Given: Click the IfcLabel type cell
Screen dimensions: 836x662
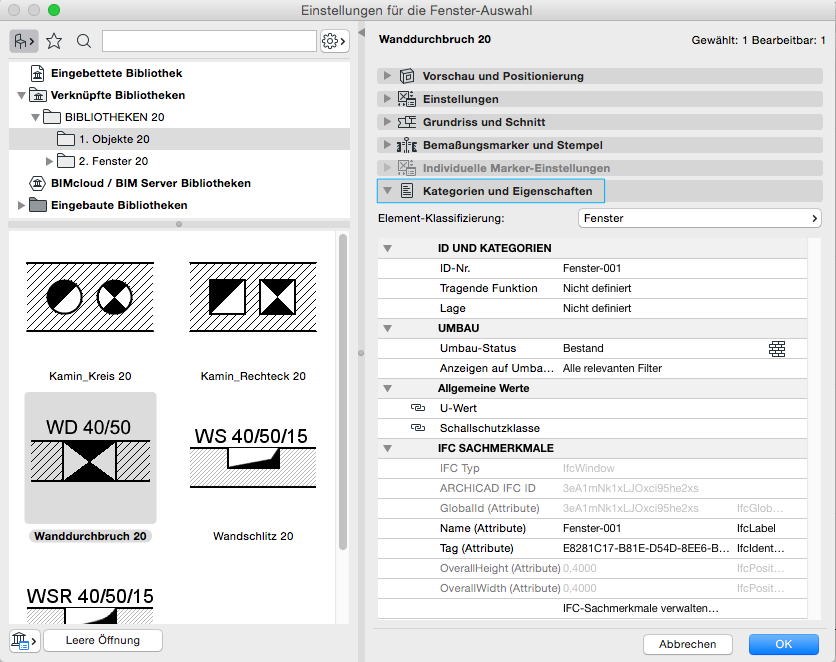Looking at the screenshot, I should coord(756,528).
